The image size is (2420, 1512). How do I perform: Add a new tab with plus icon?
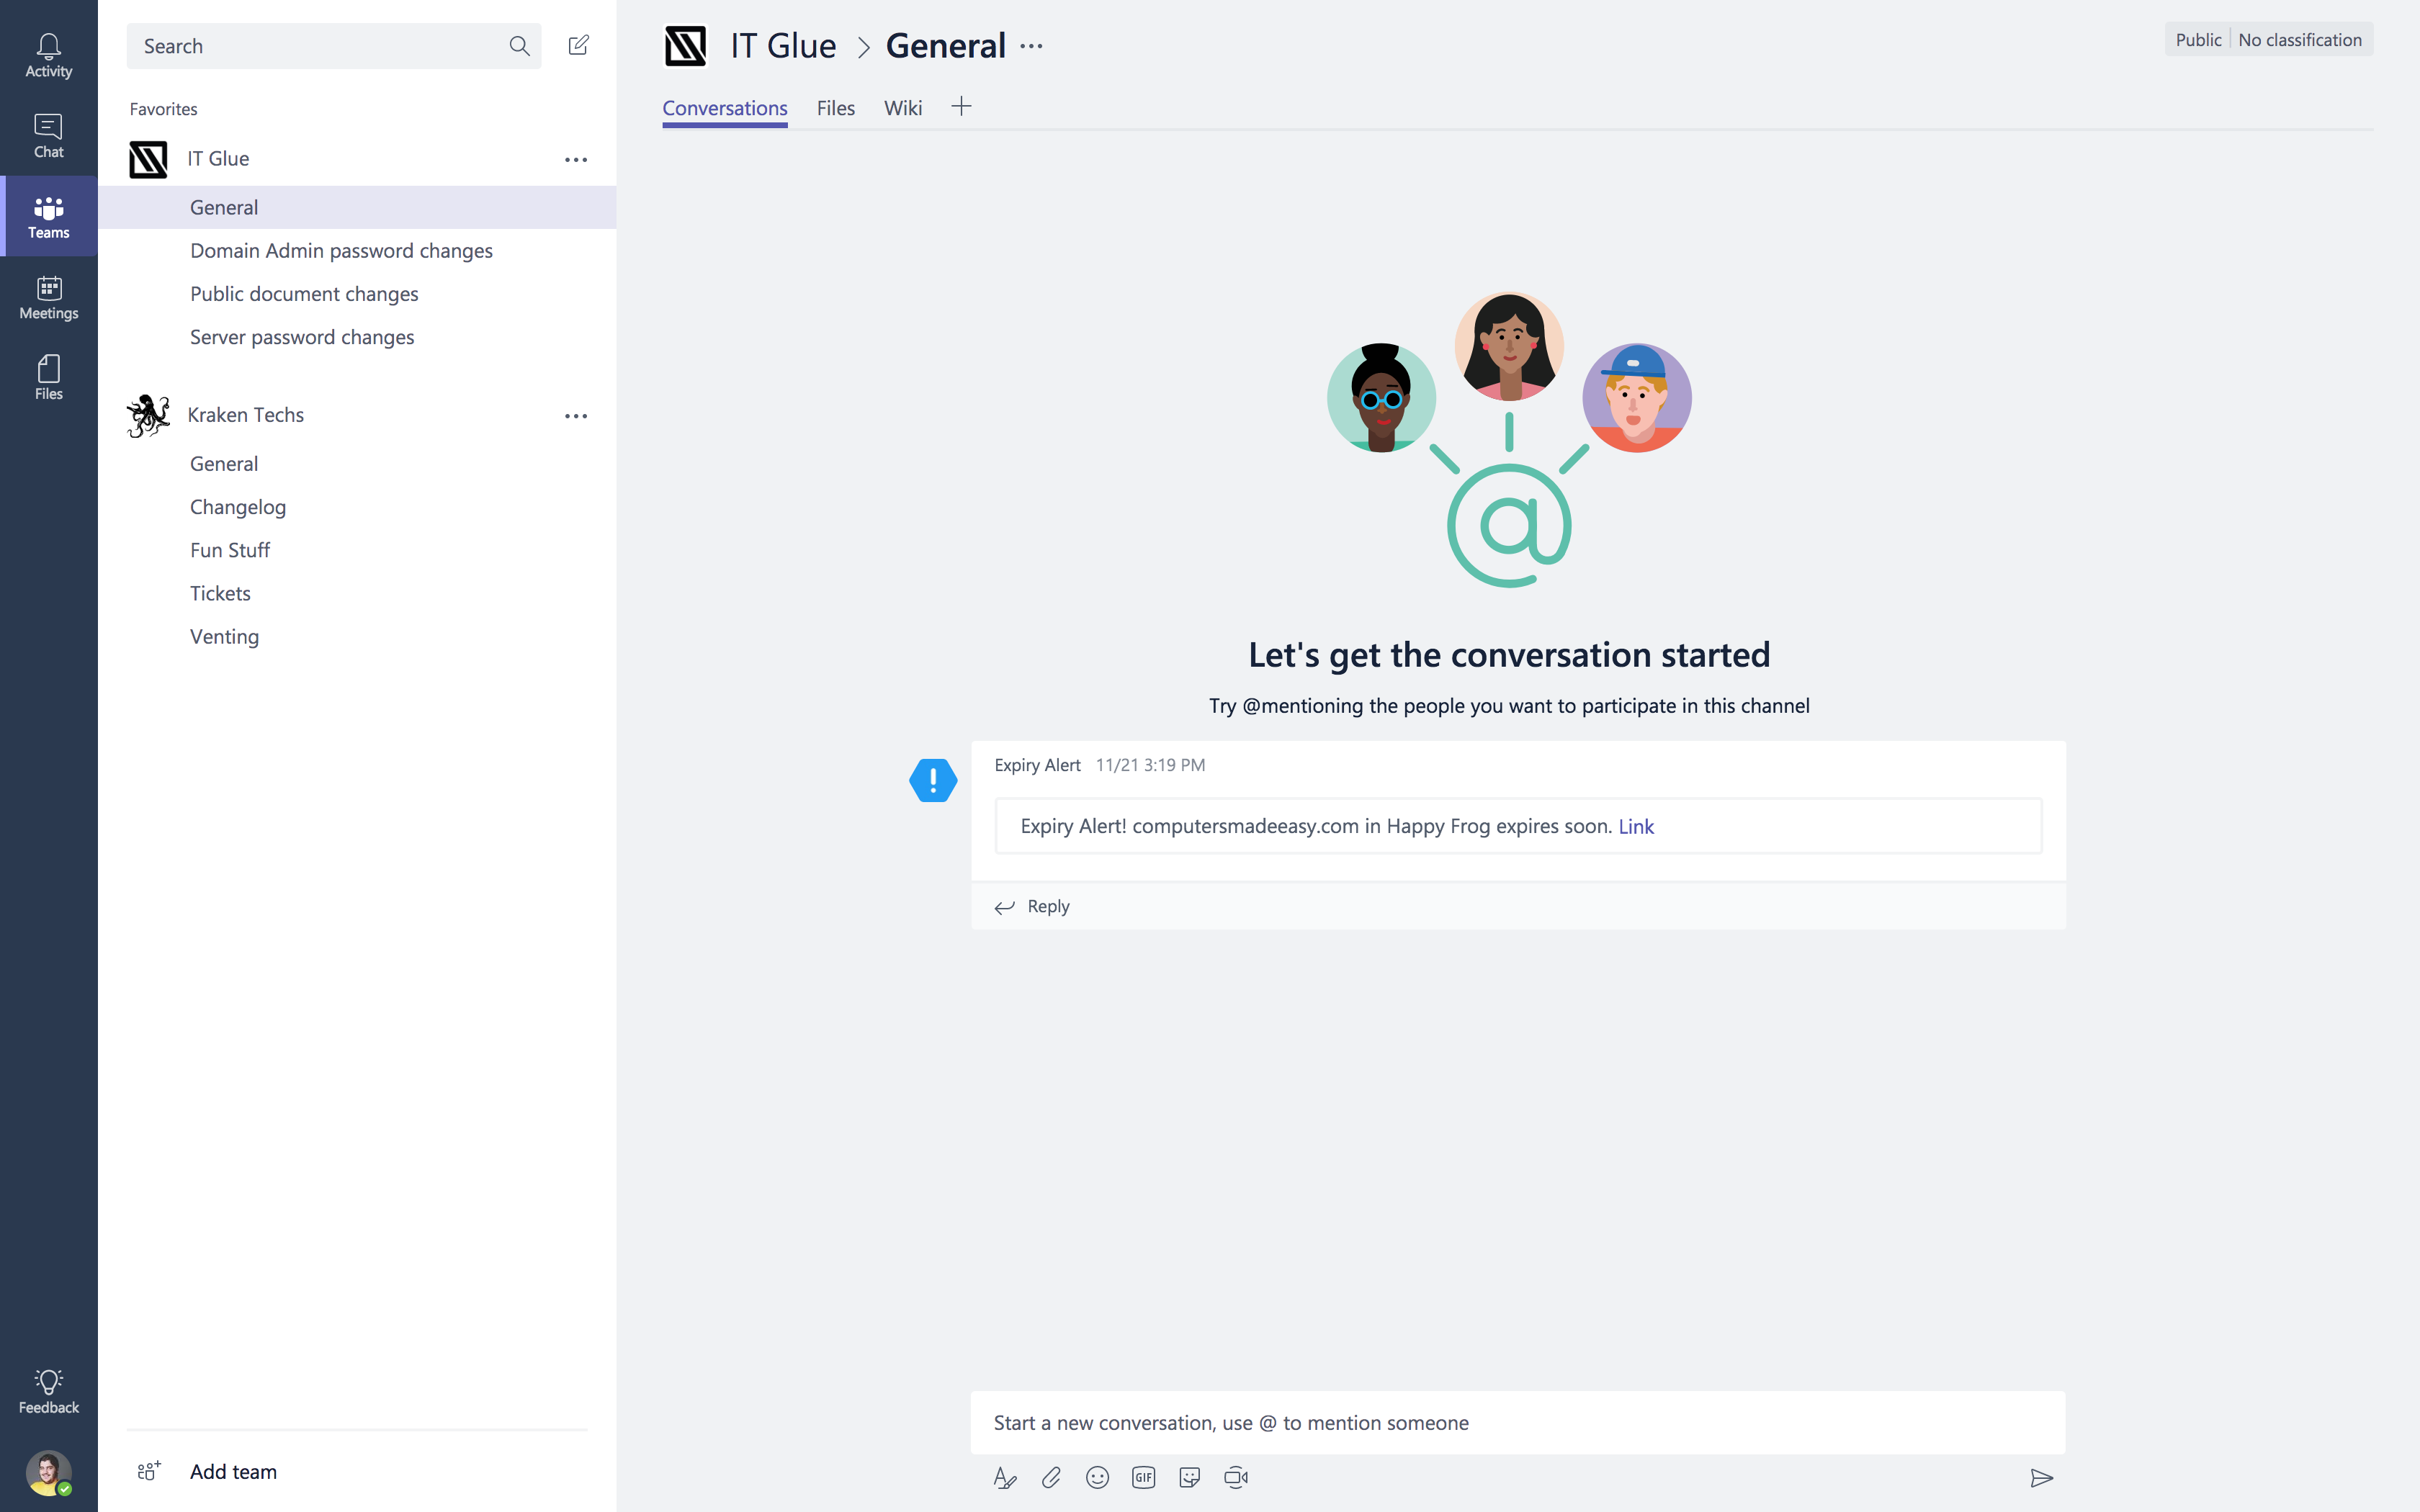[961, 106]
